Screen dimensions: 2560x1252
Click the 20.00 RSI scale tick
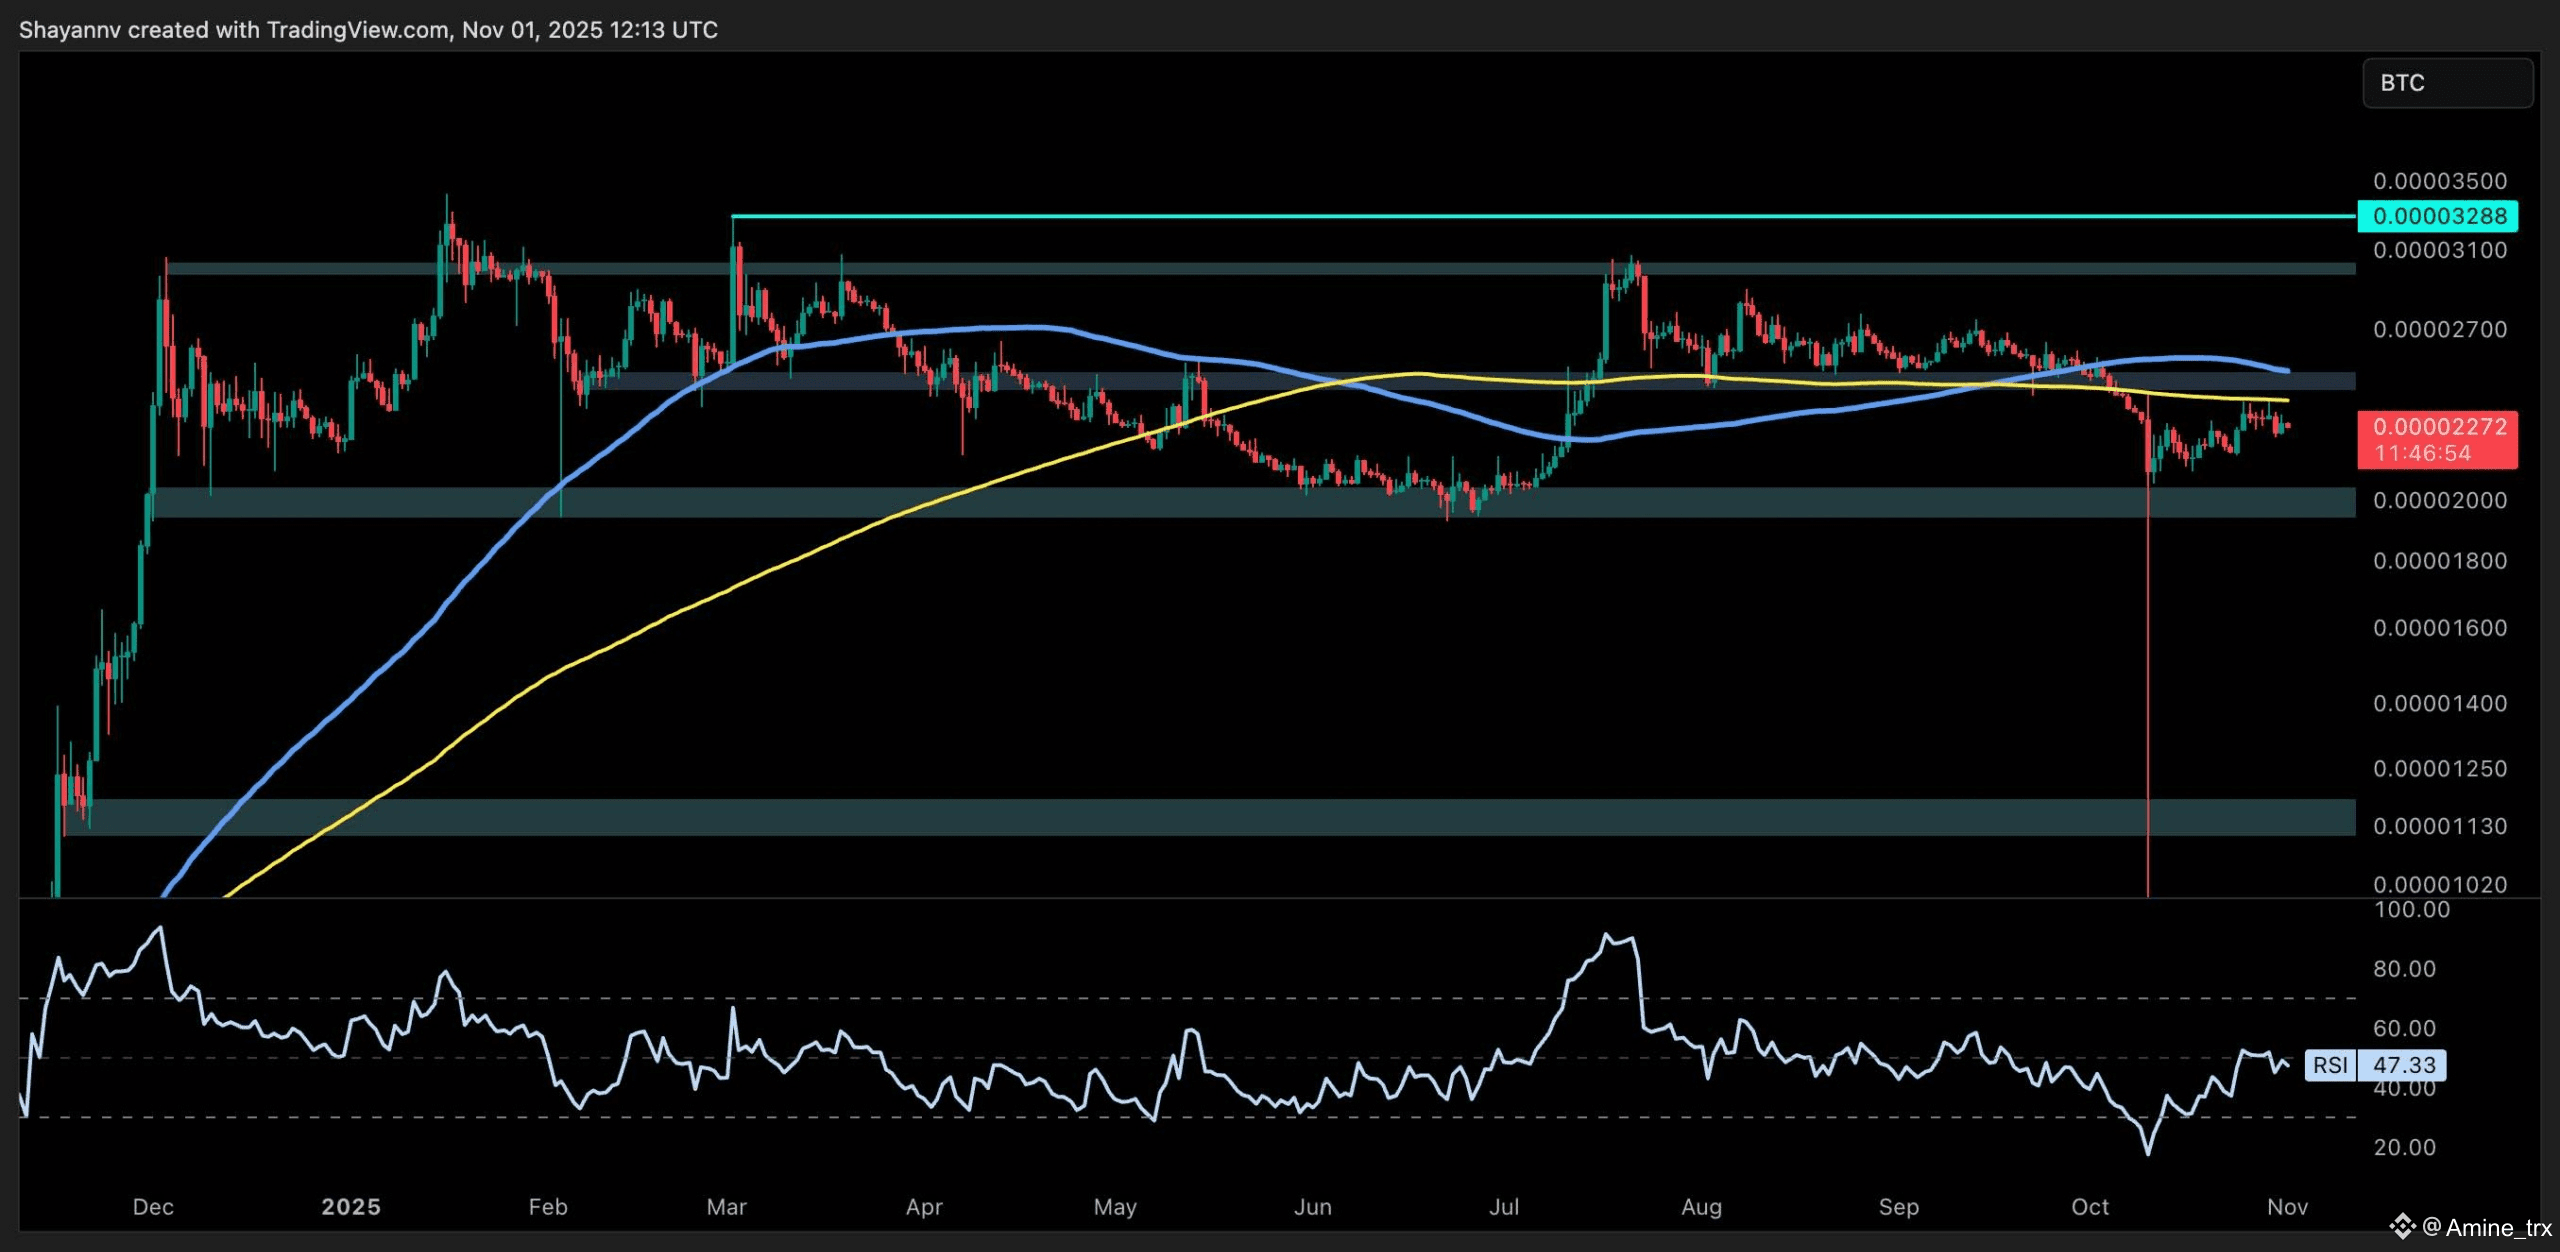coord(2404,1147)
